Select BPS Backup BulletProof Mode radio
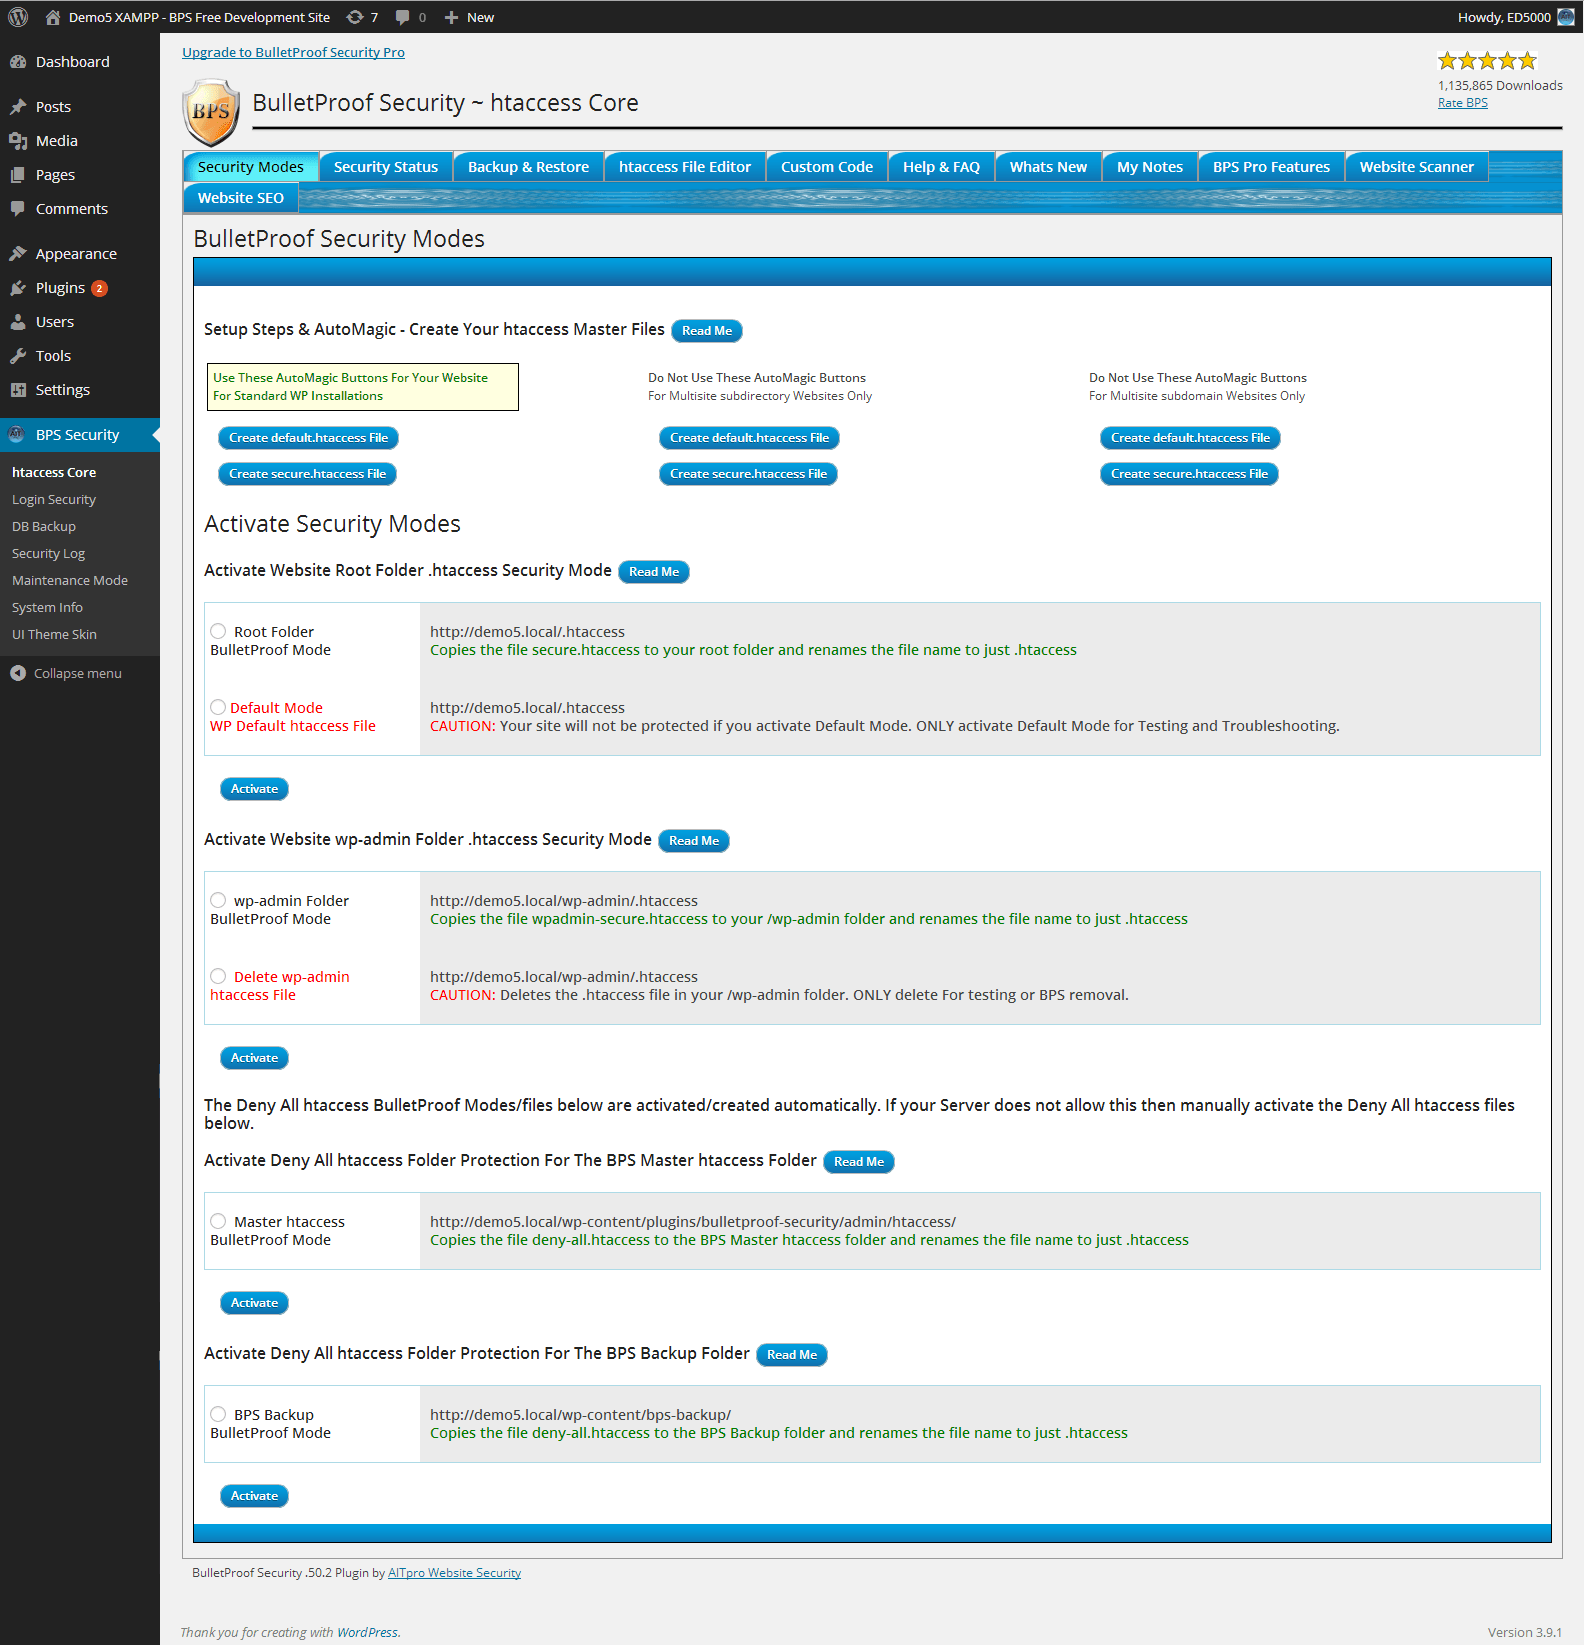Screen dimensions: 1584x1645 [x=218, y=1414]
